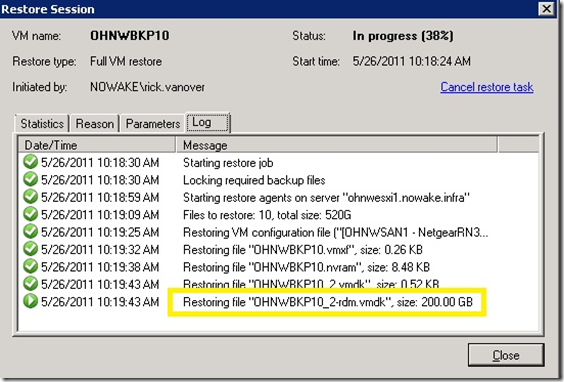The width and height of the screenshot is (564, 382).
Task: Click timestamp 10:19:25 AM in the log
Action: click(100, 232)
